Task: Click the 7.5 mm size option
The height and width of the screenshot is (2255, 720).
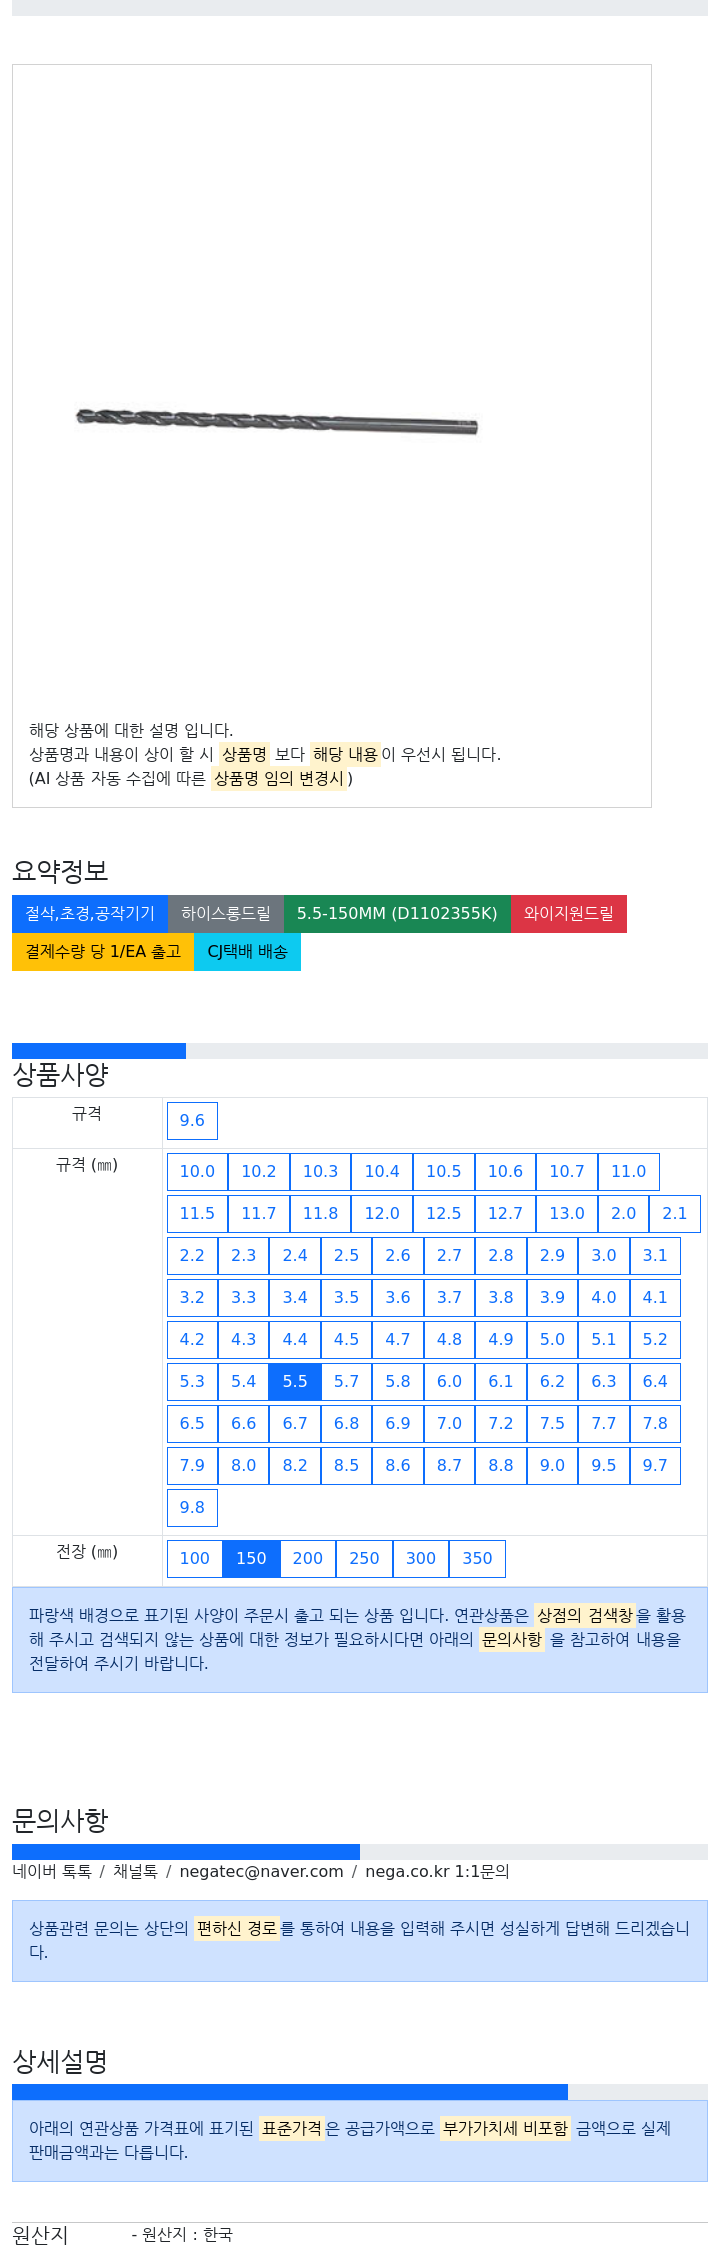Action: point(552,1424)
